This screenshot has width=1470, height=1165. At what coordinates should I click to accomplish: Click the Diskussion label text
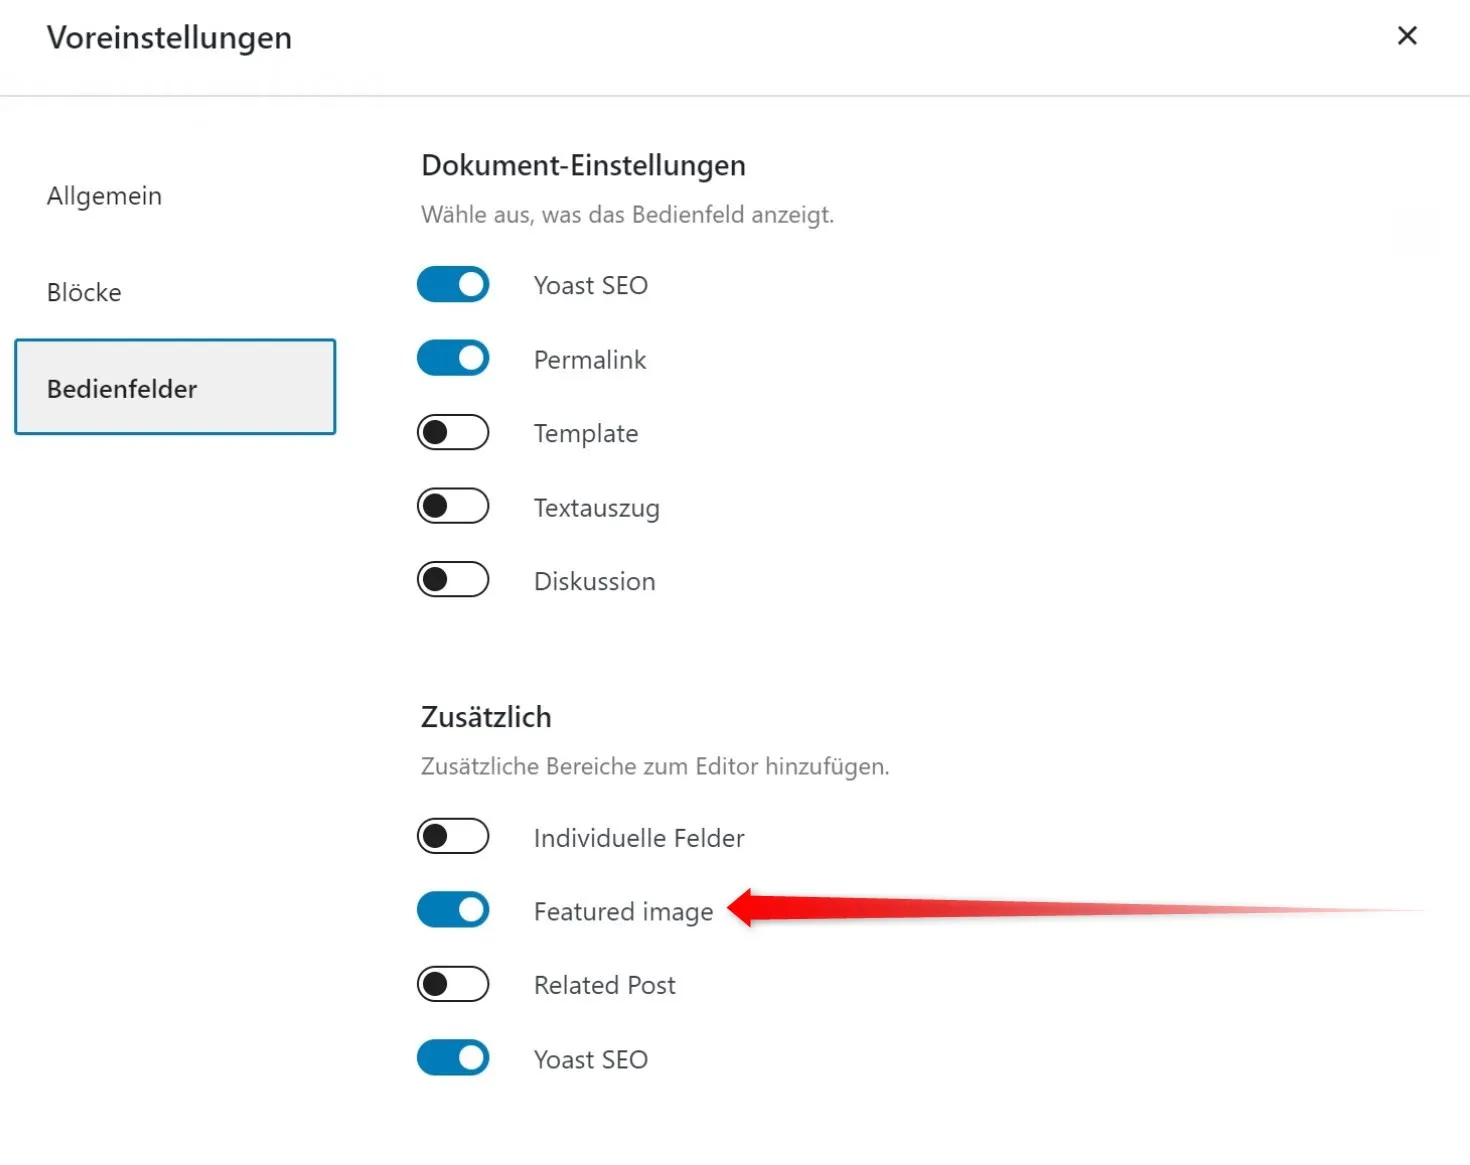click(595, 582)
